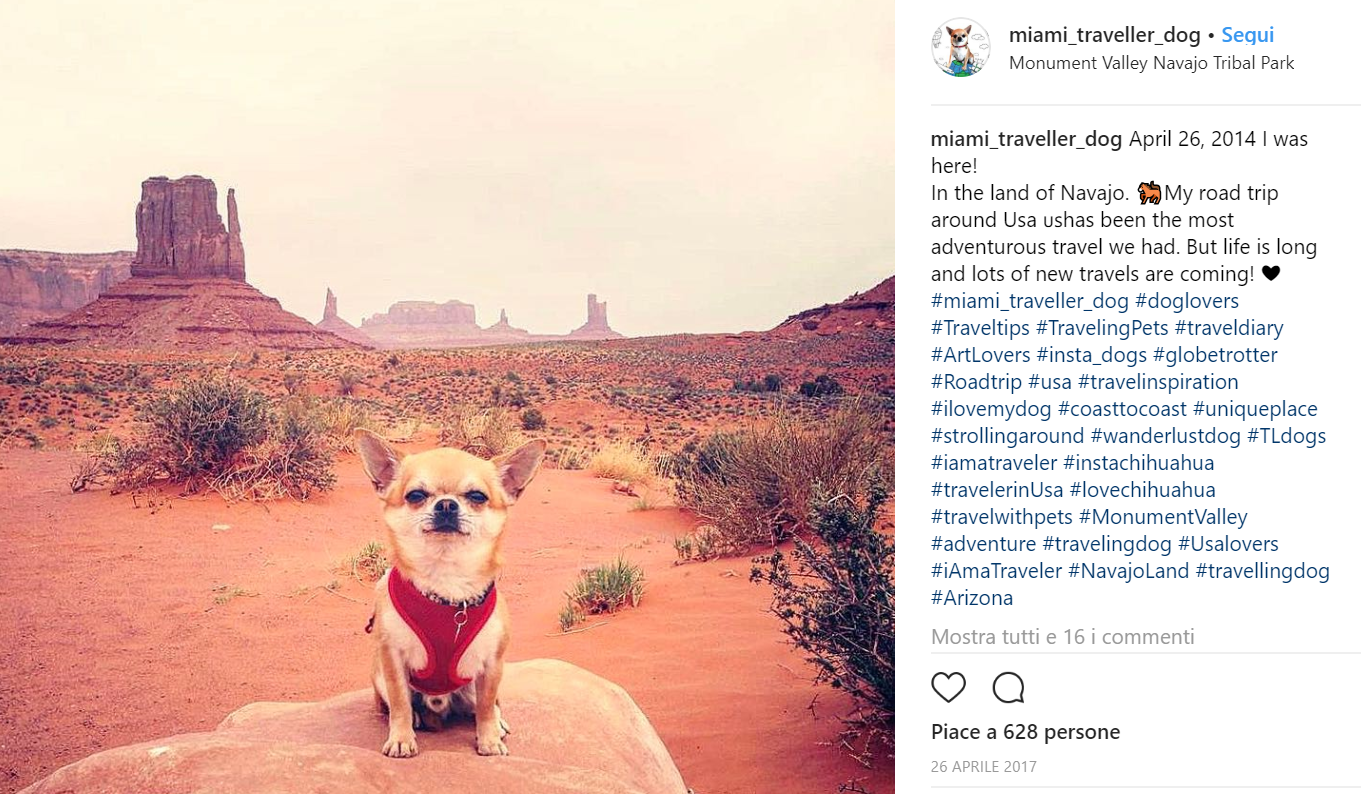Expand all comments with Mostra tutti
This screenshot has height=794, width=1364.
tap(1062, 637)
